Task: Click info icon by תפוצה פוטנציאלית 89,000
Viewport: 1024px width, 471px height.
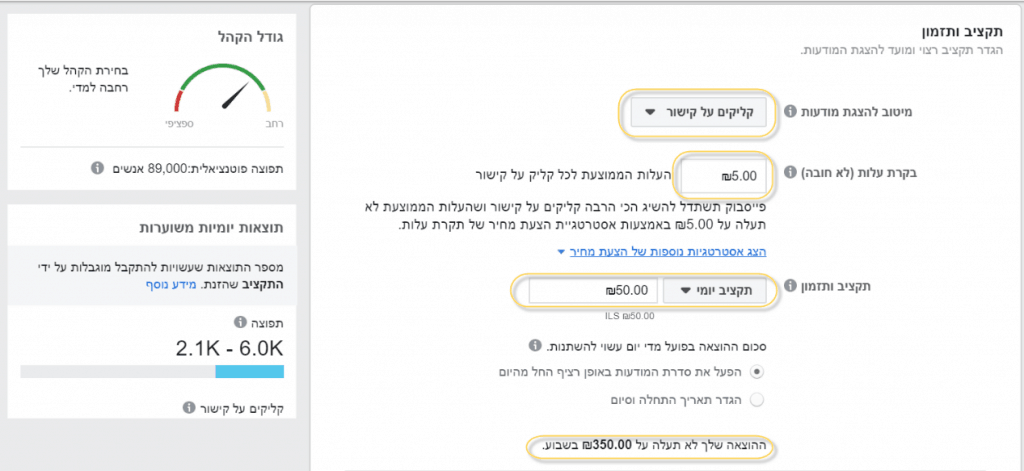Action: [96, 169]
